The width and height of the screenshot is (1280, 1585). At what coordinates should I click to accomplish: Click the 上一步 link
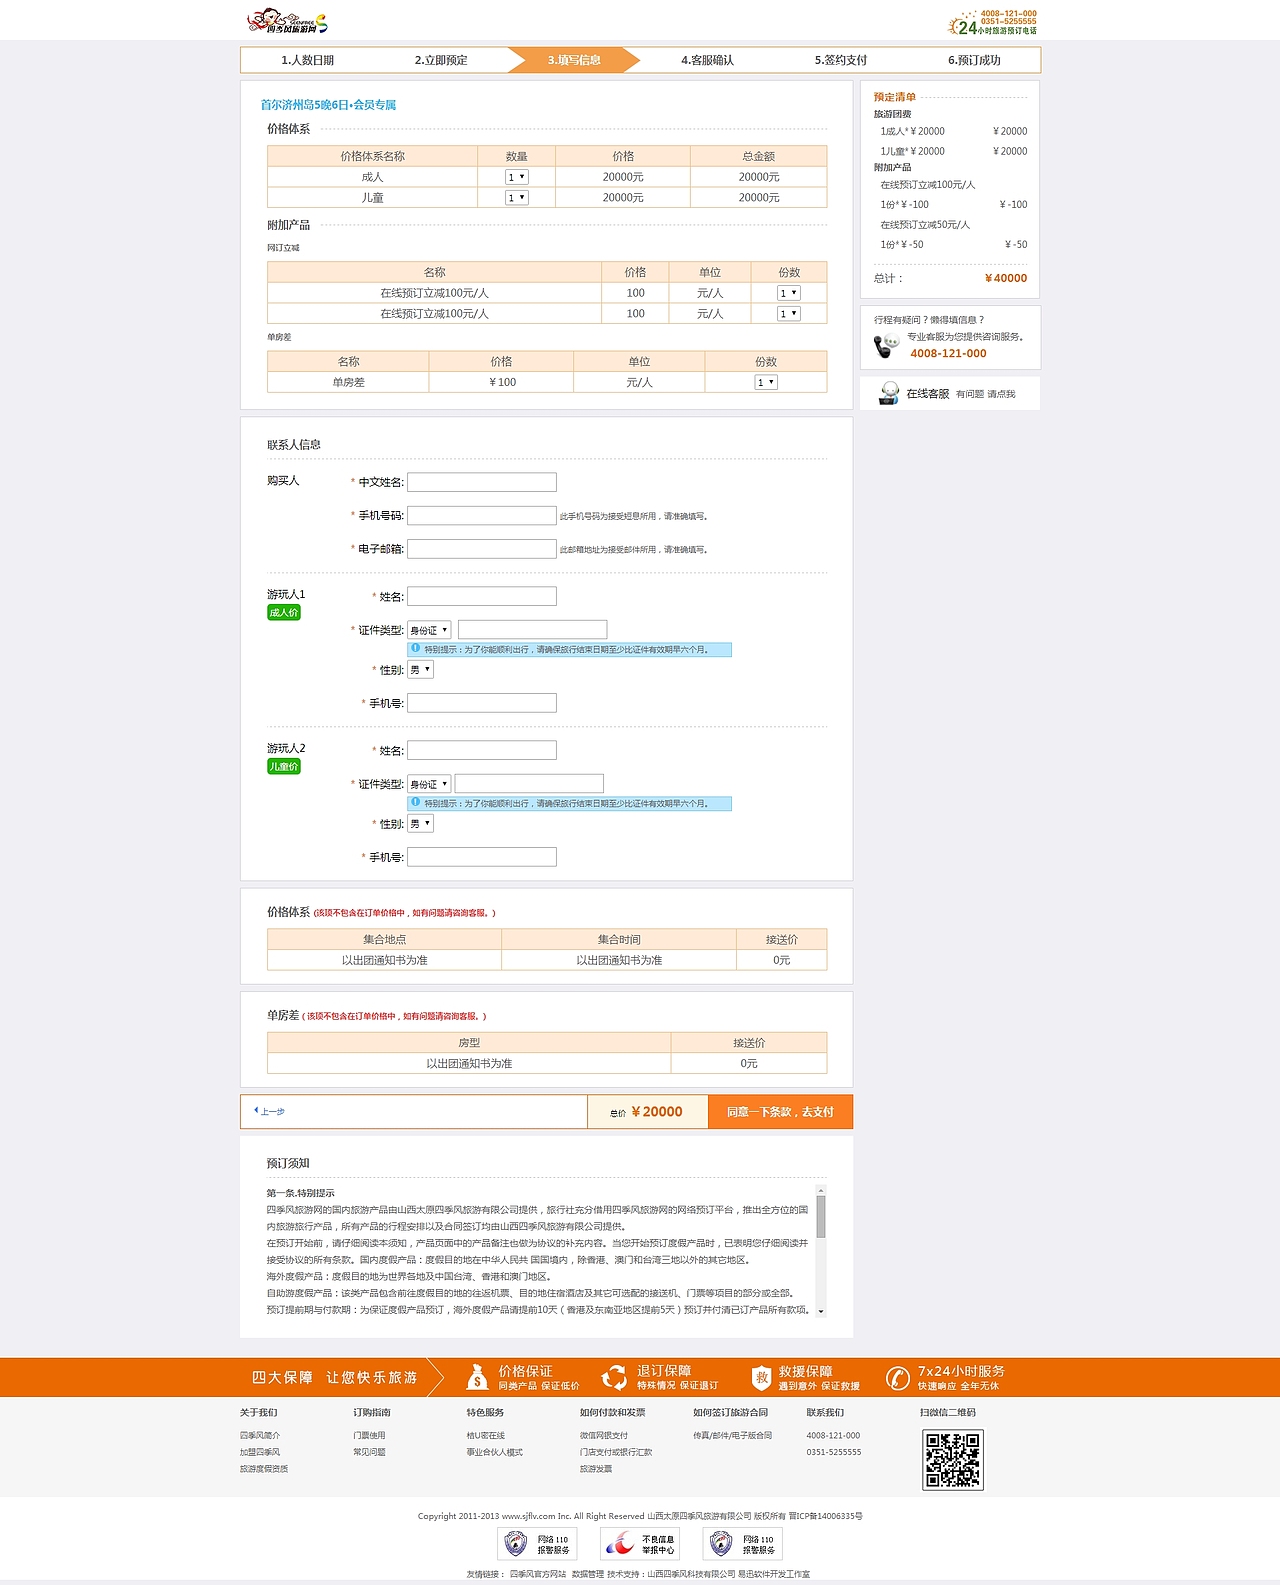pos(272,1112)
